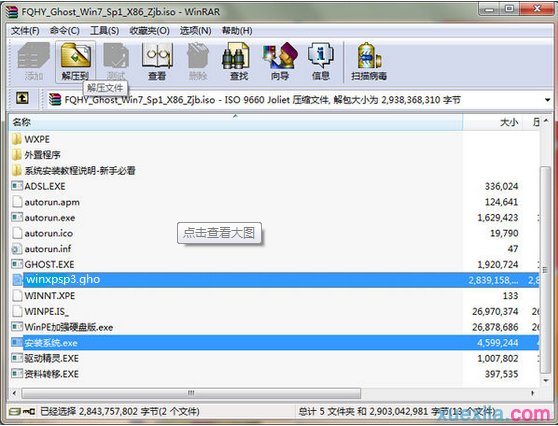Click the ADSL.EXE file icon
This screenshot has width=558, height=426.
17,186
